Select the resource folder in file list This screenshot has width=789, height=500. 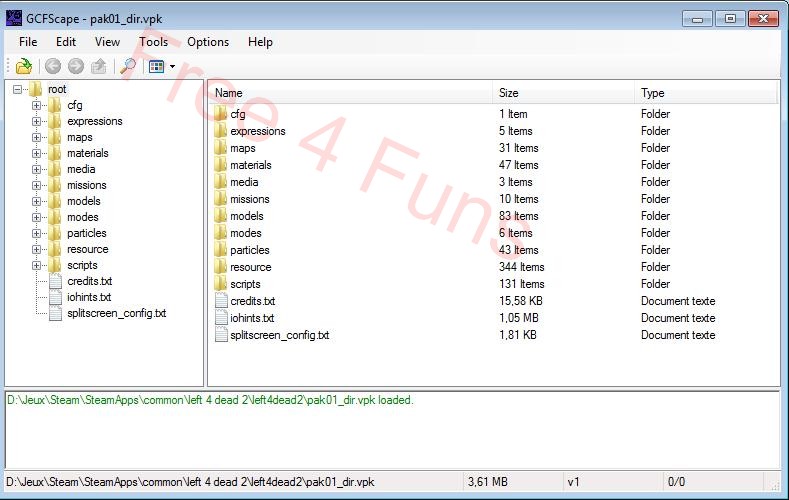(x=250, y=267)
